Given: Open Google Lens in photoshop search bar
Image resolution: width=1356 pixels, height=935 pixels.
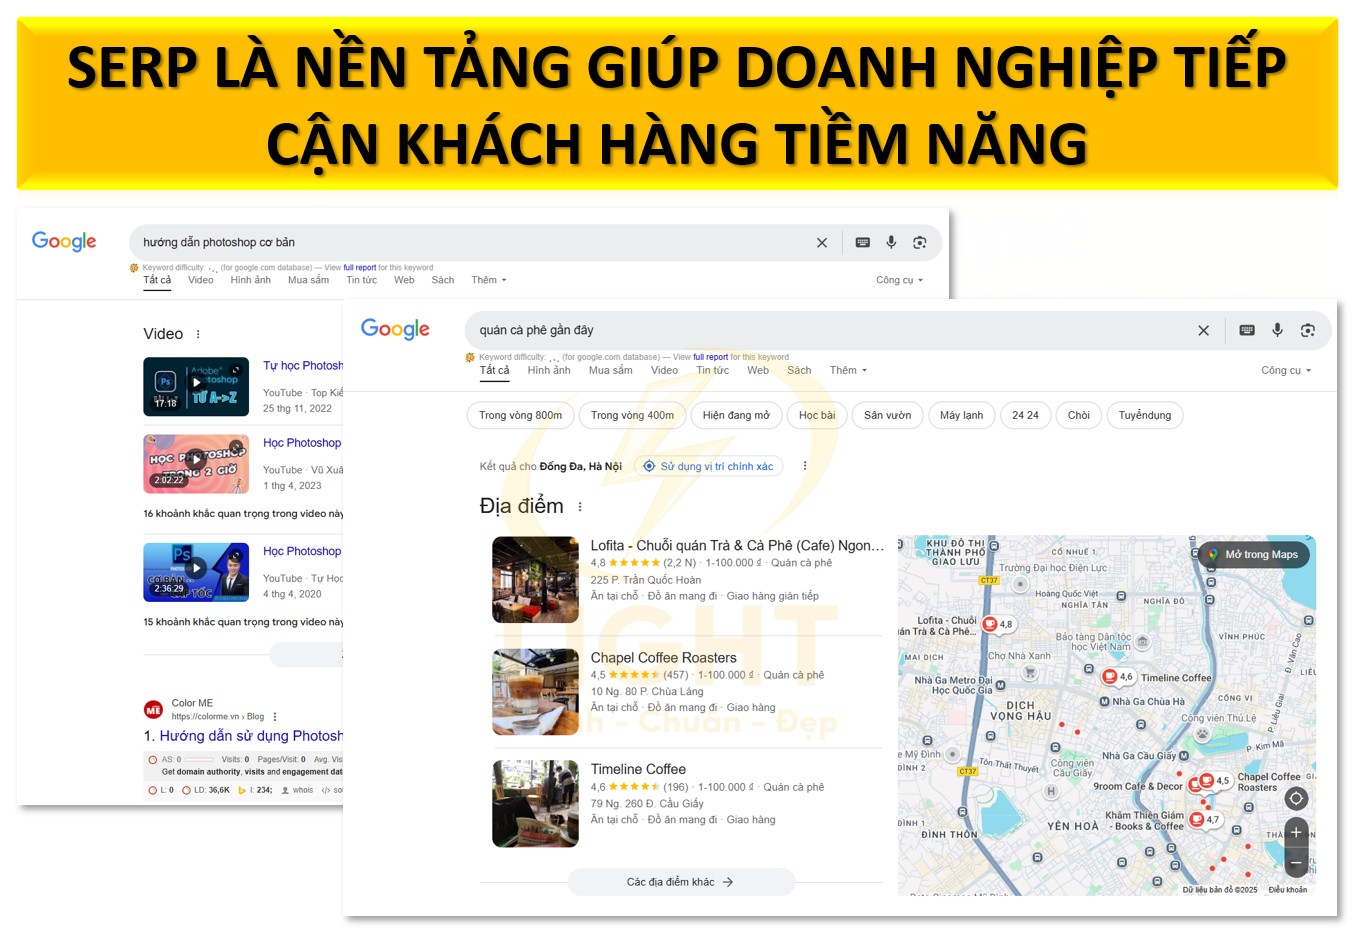Looking at the screenshot, I should tap(920, 242).
